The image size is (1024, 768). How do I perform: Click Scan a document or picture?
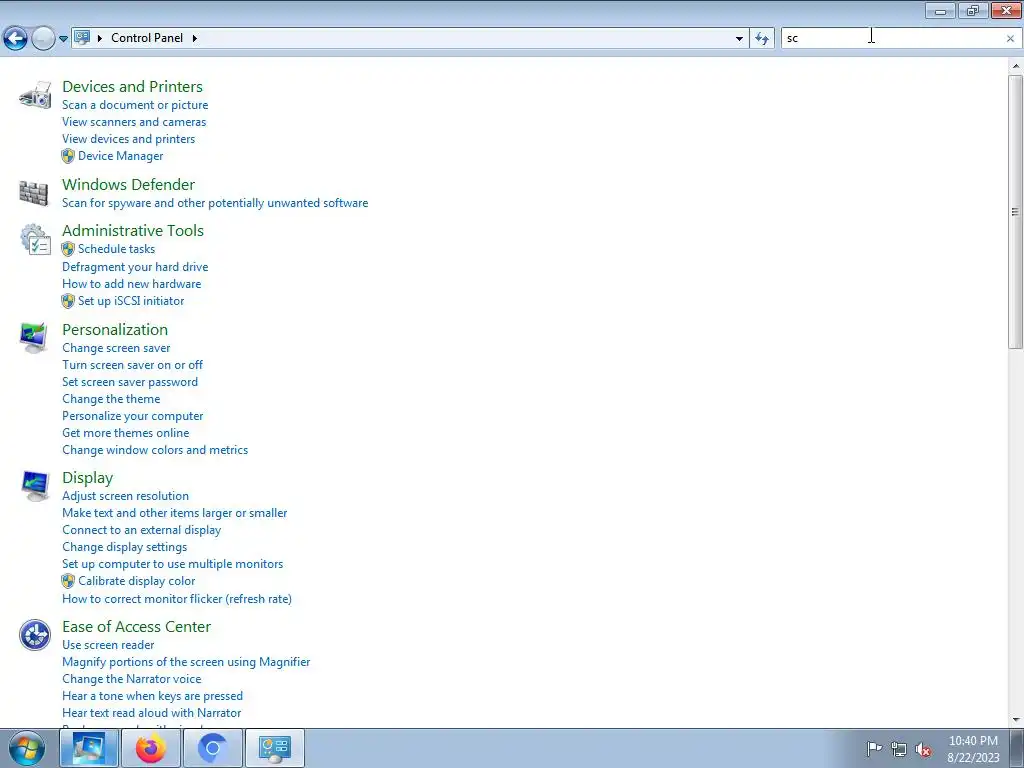[x=135, y=105]
